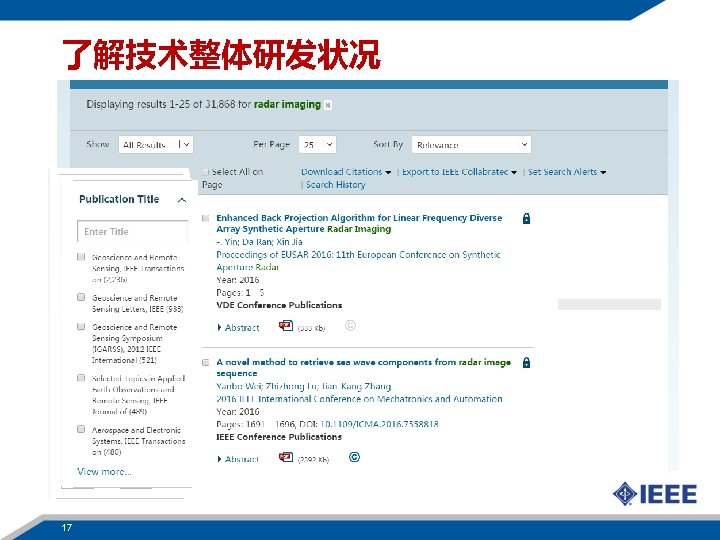Screen dimensions: 720x540
Task: Check Geoscience and Remote Sensing Letters filter
Action: pos(81,297)
